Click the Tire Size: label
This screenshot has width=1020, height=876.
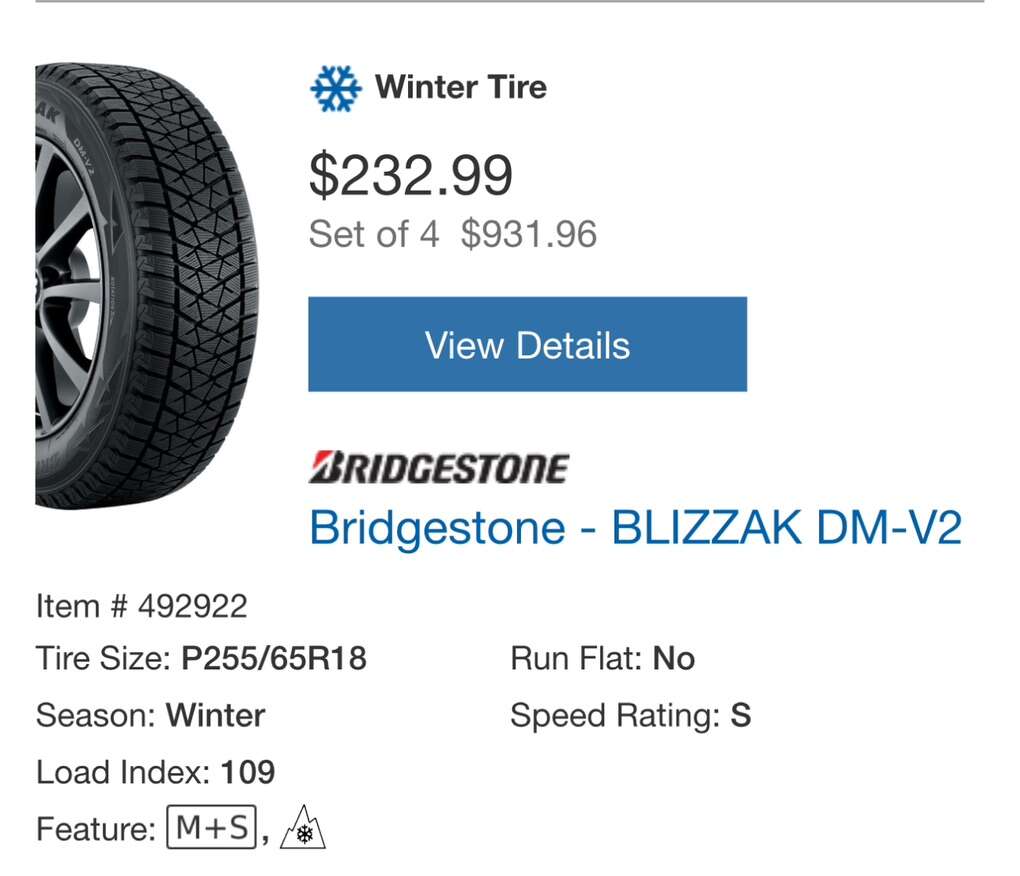[x=104, y=659]
